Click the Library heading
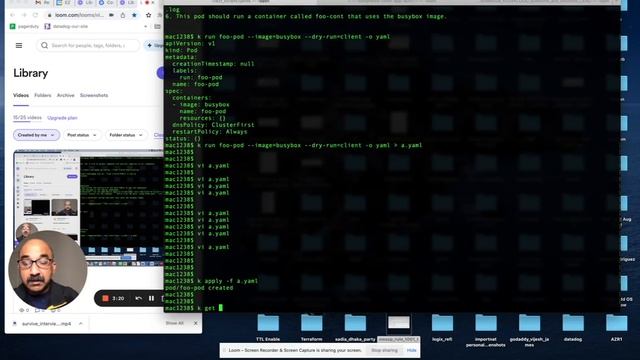 (31, 73)
